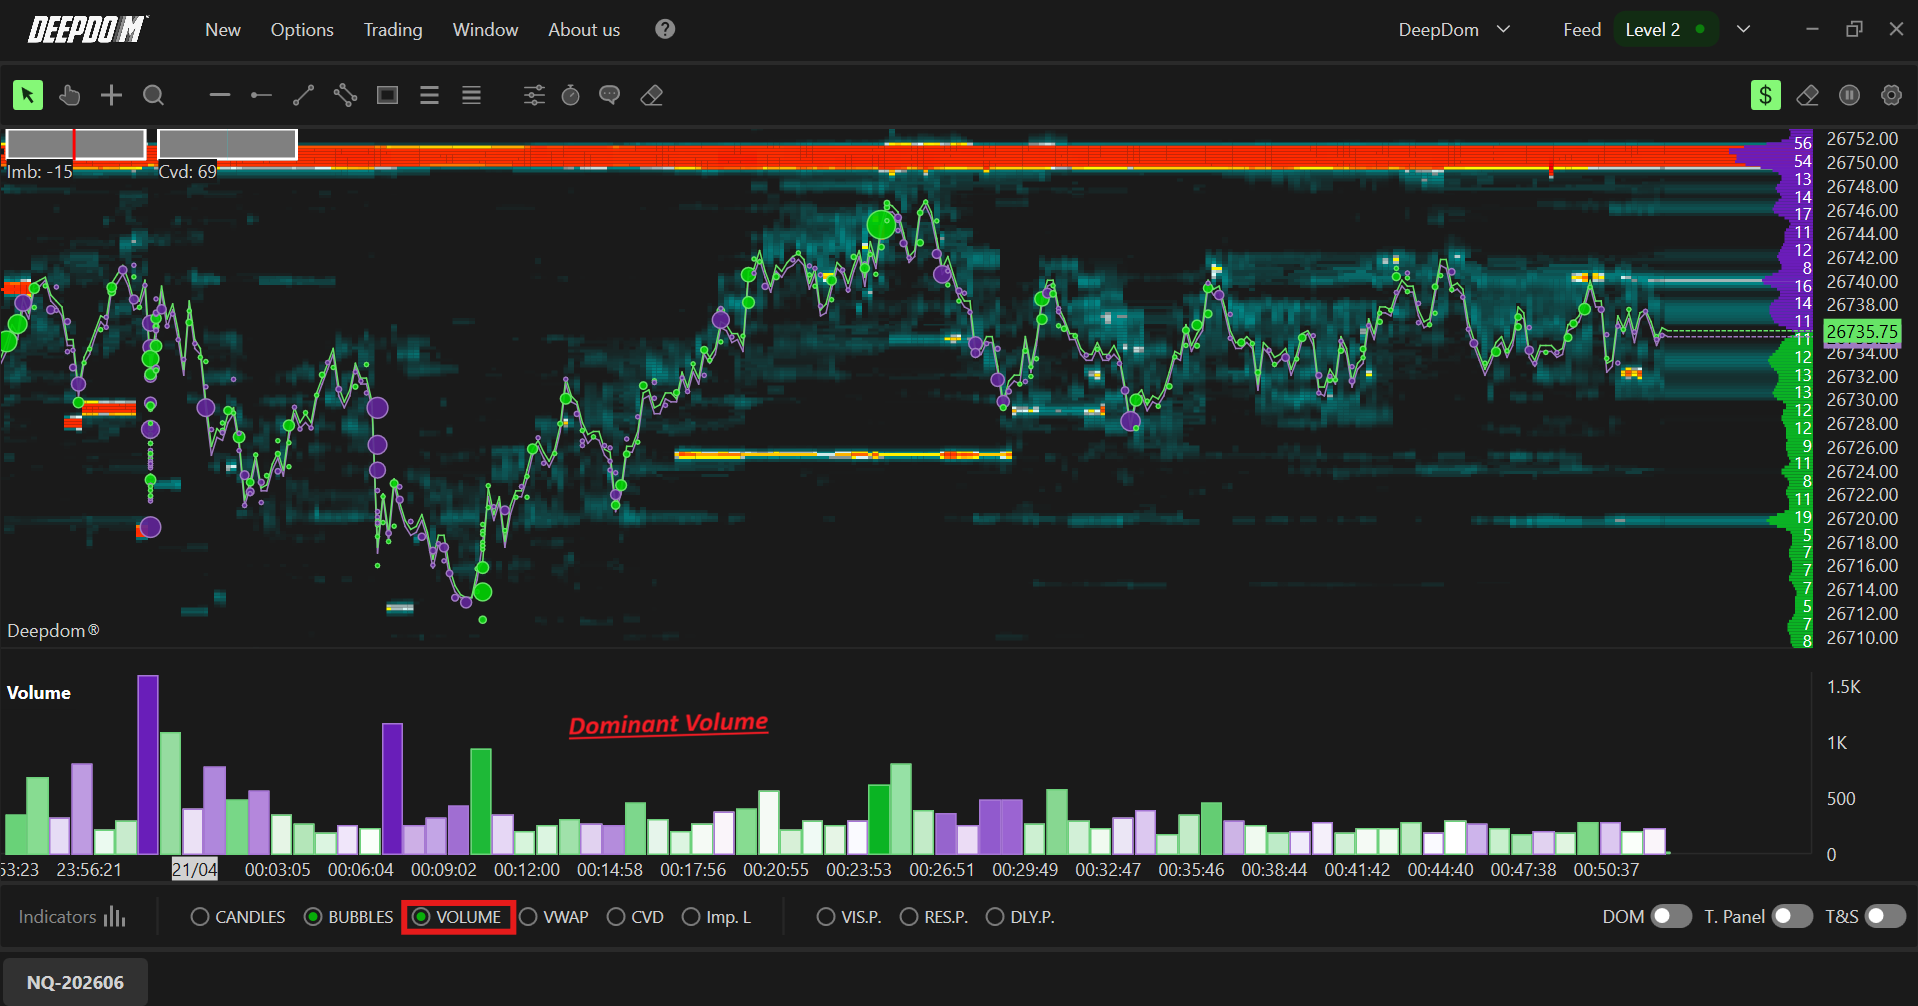
Task: Select the crosshair plus tool
Action: [111, 95]
